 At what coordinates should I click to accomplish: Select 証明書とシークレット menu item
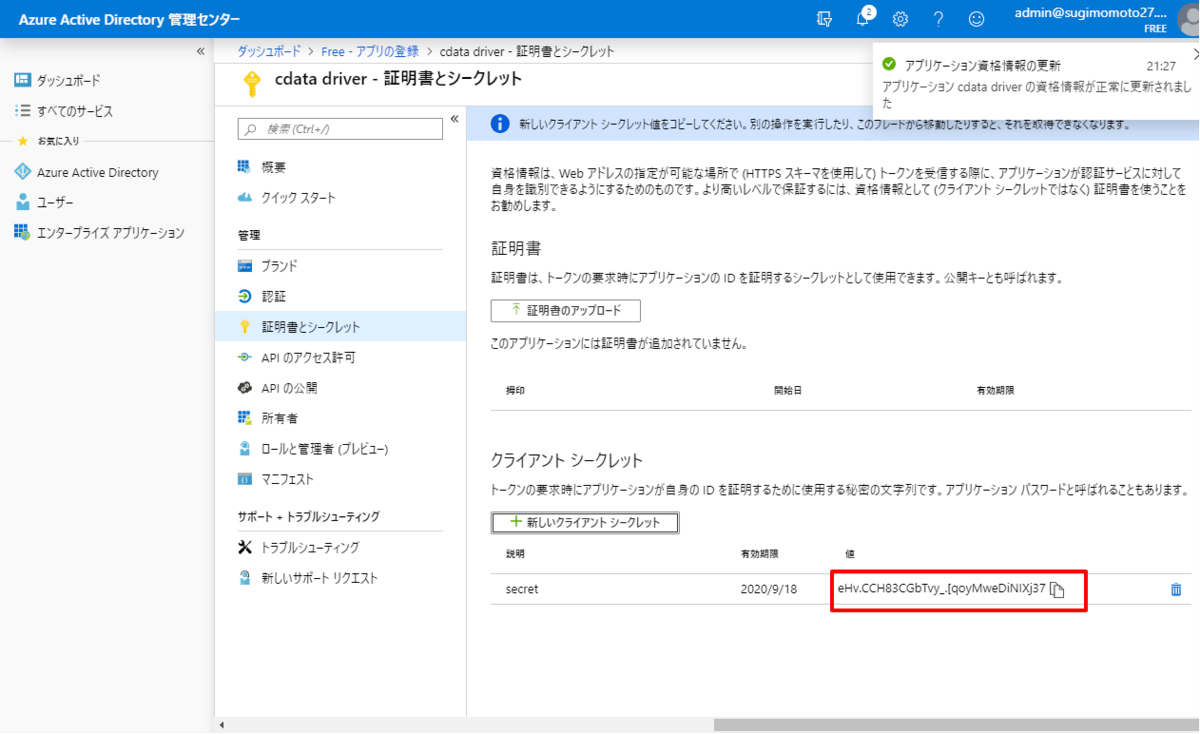(x=340, y=327)
